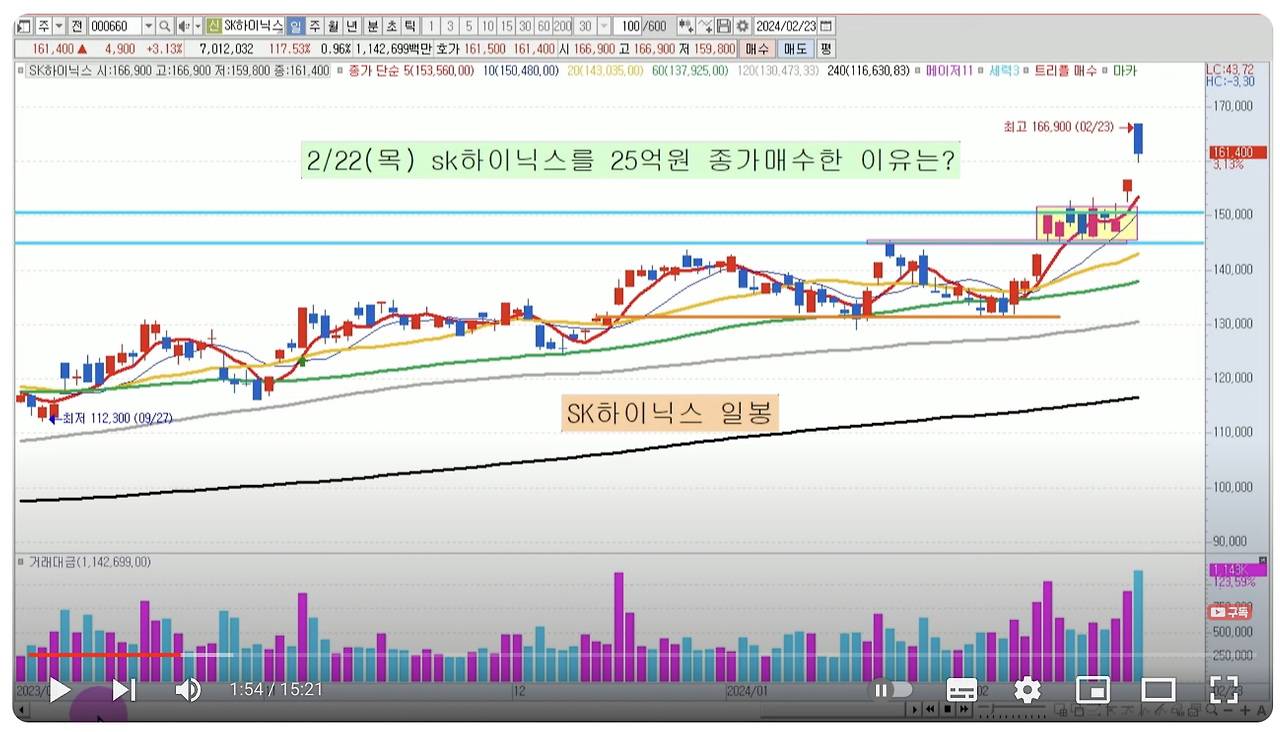Play the video
The width and height of the screenshot is (1280, 732).
(59, 690)
